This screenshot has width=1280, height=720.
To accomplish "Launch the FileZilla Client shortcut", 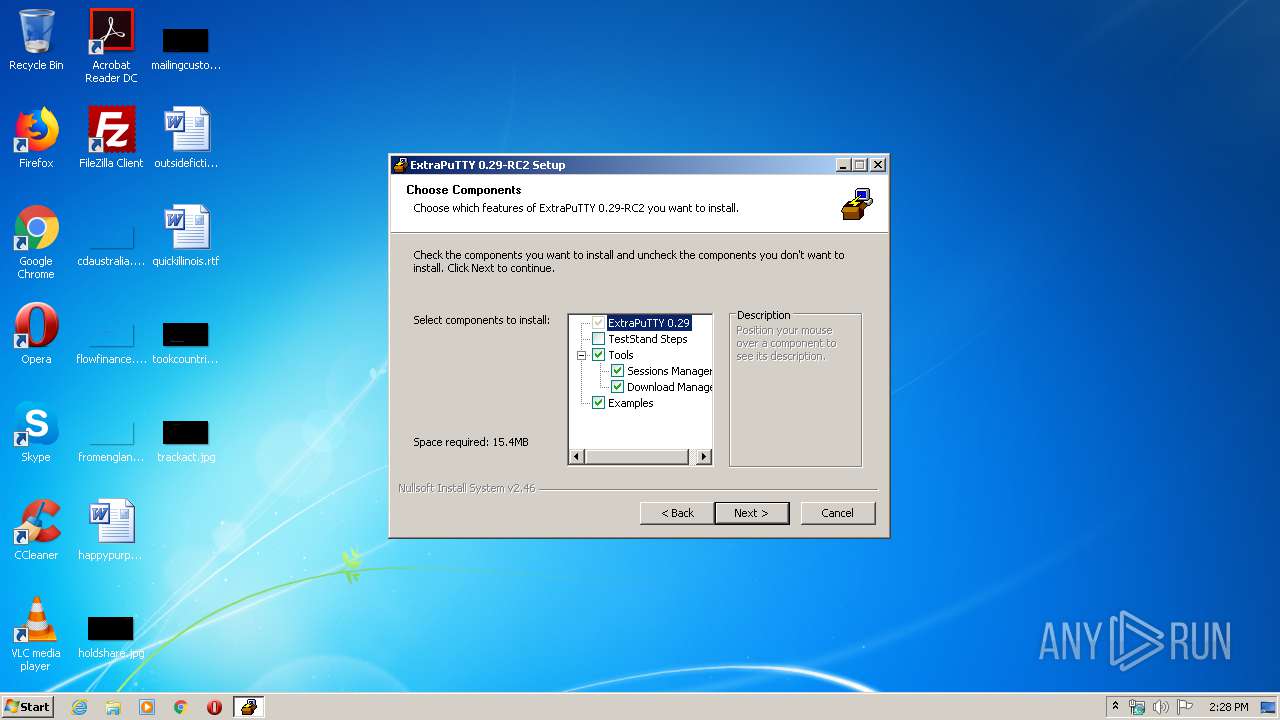I will coord(111,138).
